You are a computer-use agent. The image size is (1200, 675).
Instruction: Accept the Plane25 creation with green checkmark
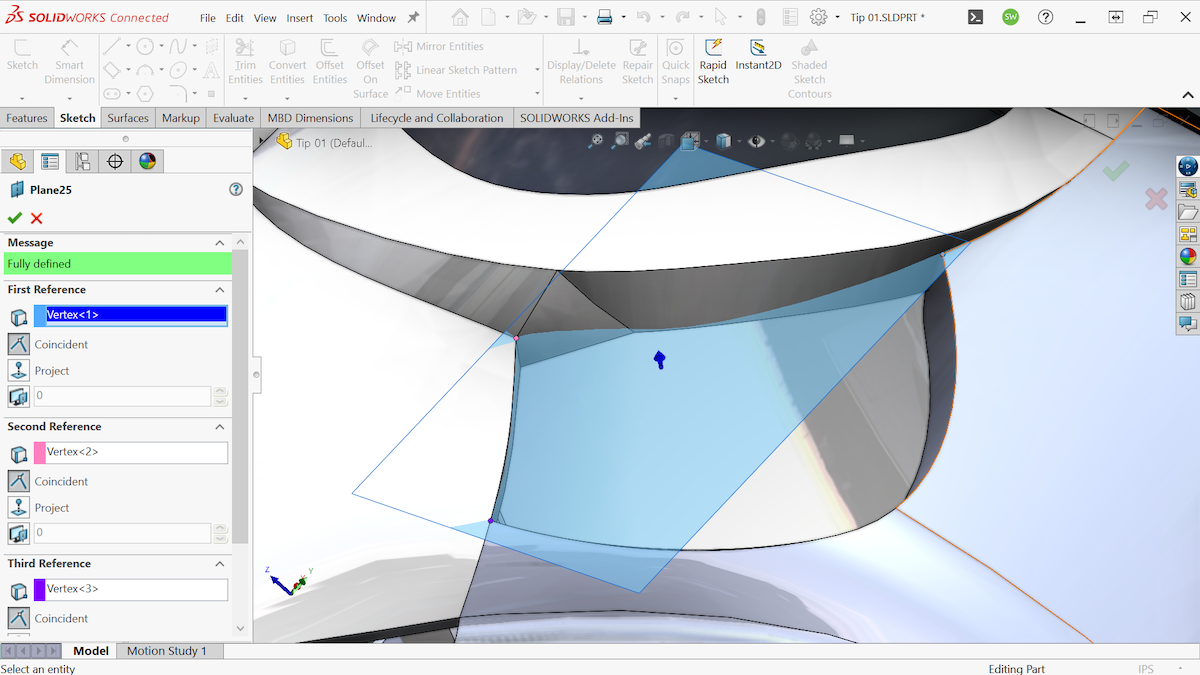point(16,218)
